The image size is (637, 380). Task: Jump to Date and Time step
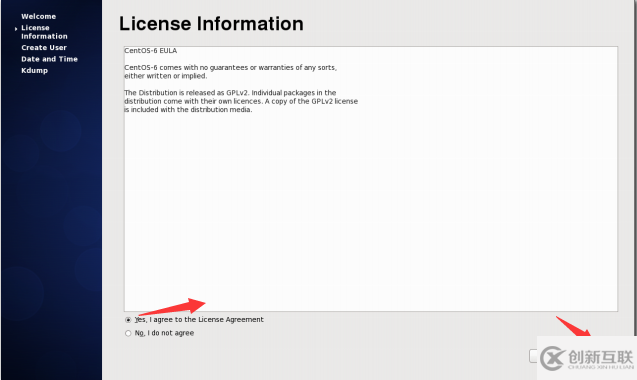[x=49, y=59]
